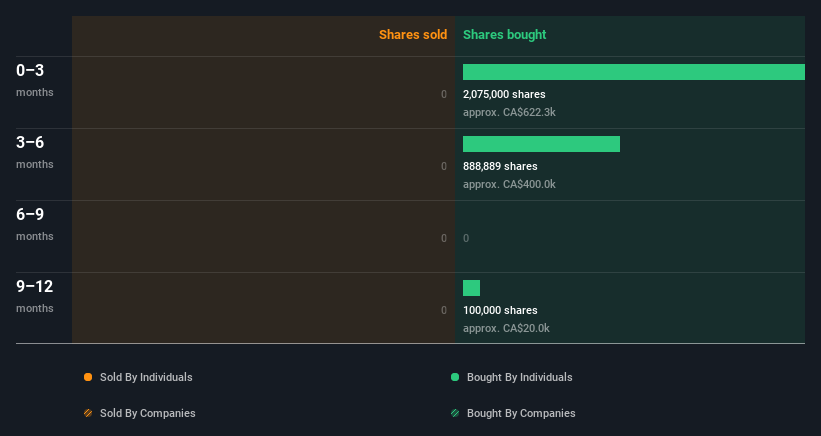Select the 'Bought By Companies' legend label

(x=521, y=413)
